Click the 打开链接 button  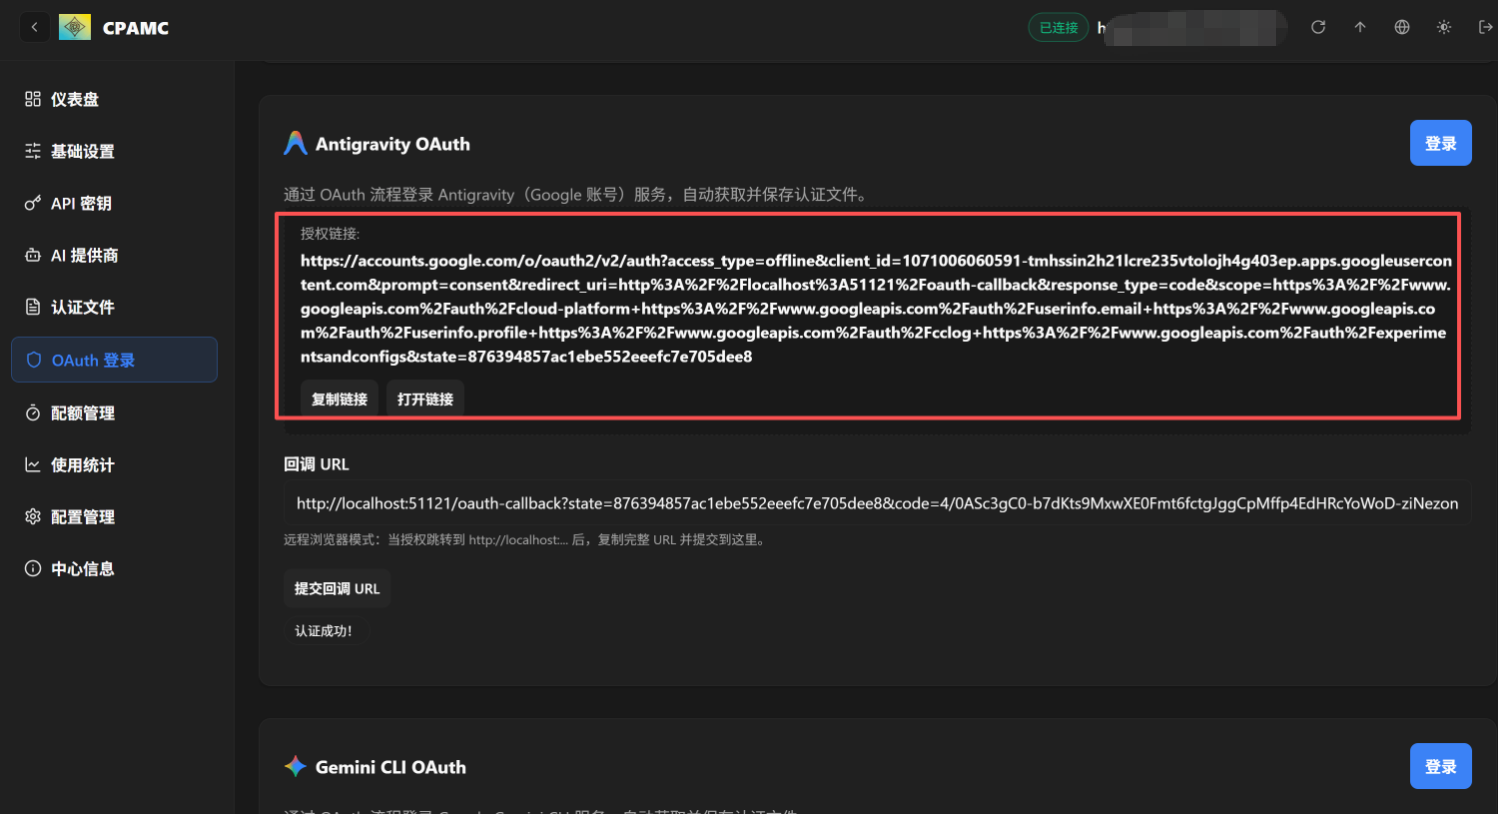pyautogui.click(x=425, y=399)
